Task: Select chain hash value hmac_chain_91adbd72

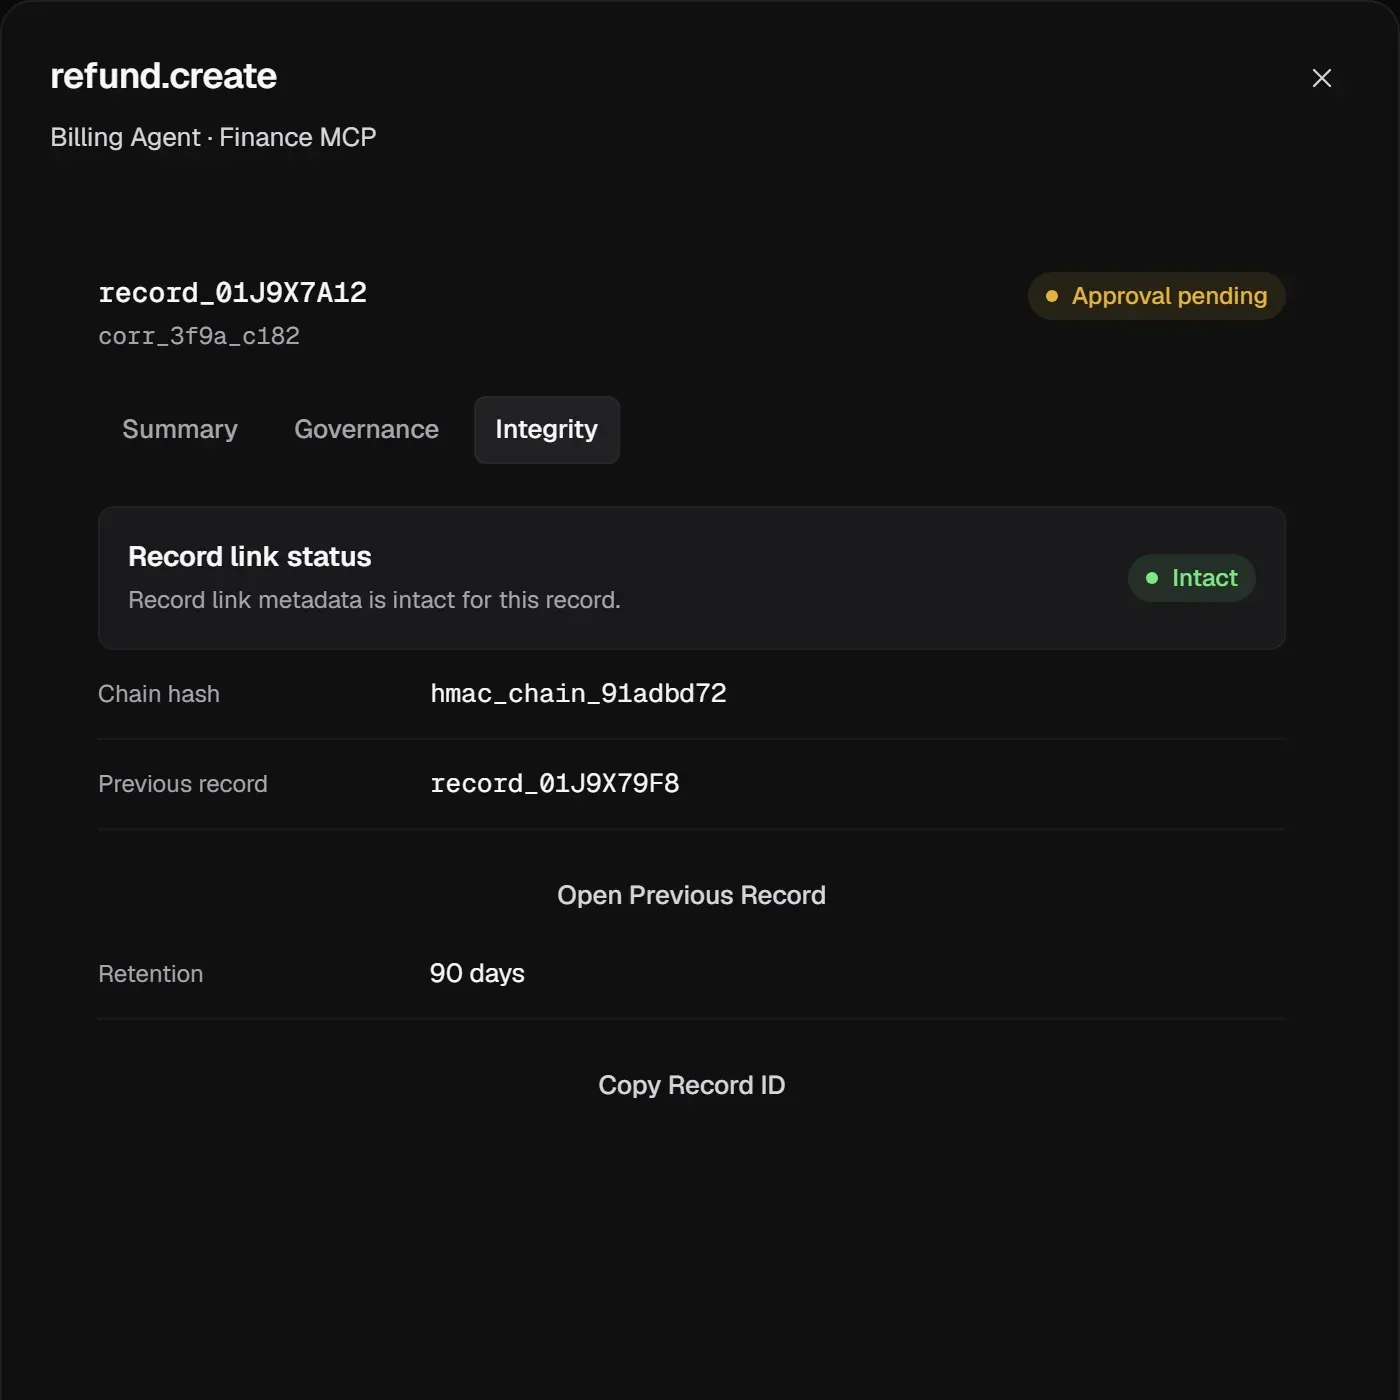Action: 578,693
